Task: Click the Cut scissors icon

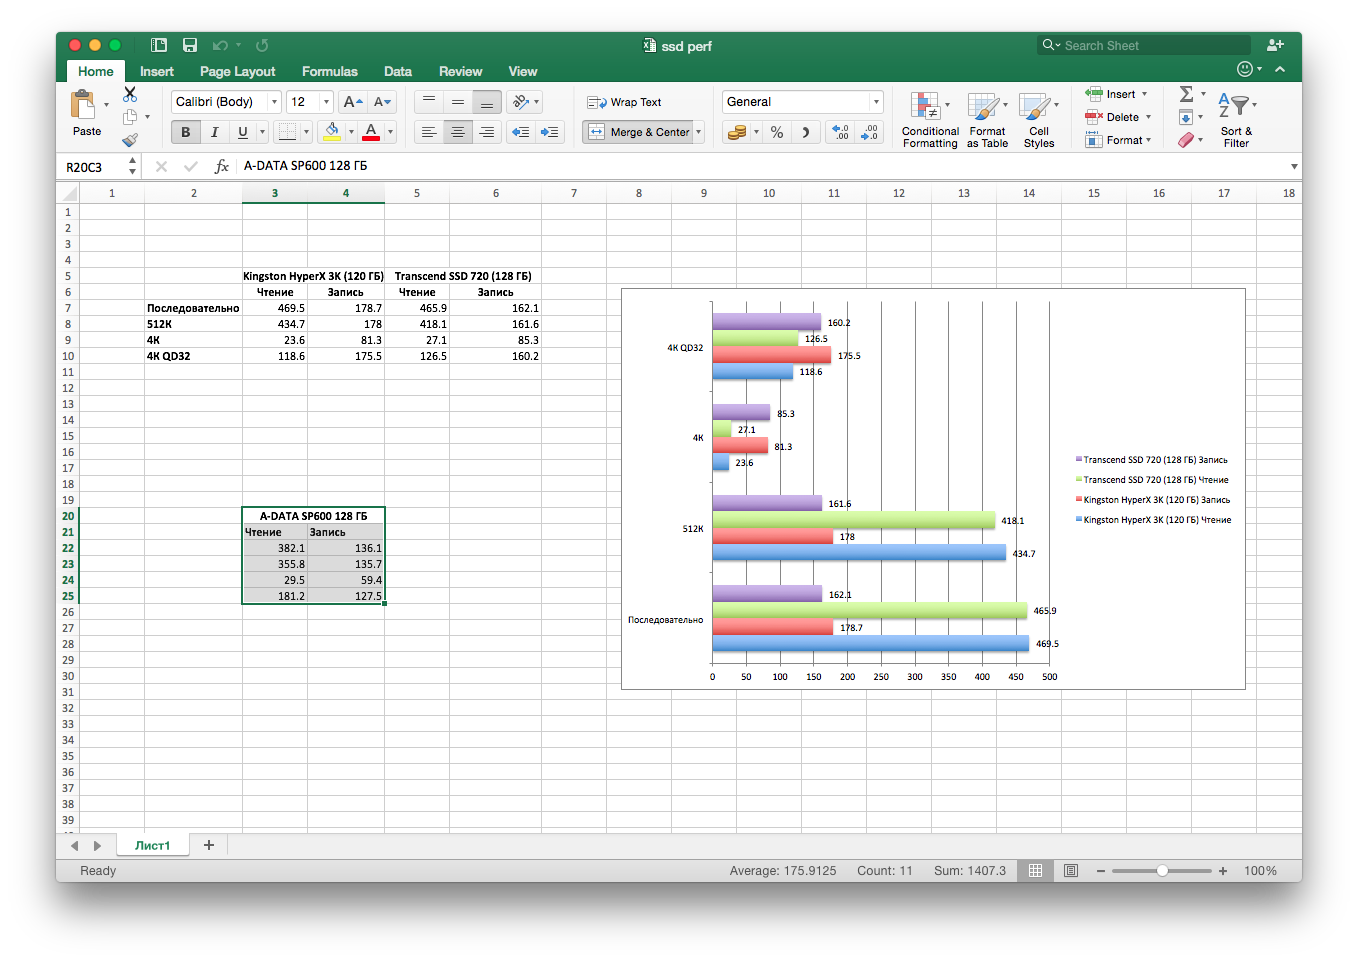Action: (x=130, y=94)
